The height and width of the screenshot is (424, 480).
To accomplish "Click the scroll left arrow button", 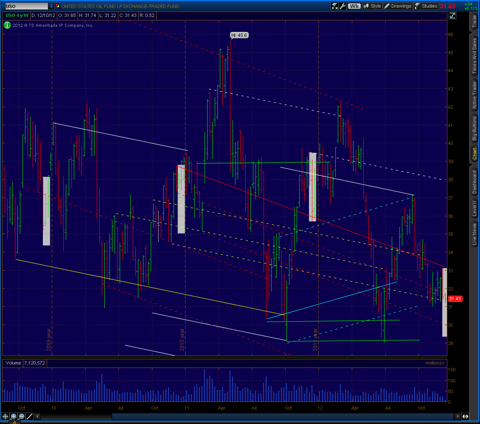I will [37, 416].
